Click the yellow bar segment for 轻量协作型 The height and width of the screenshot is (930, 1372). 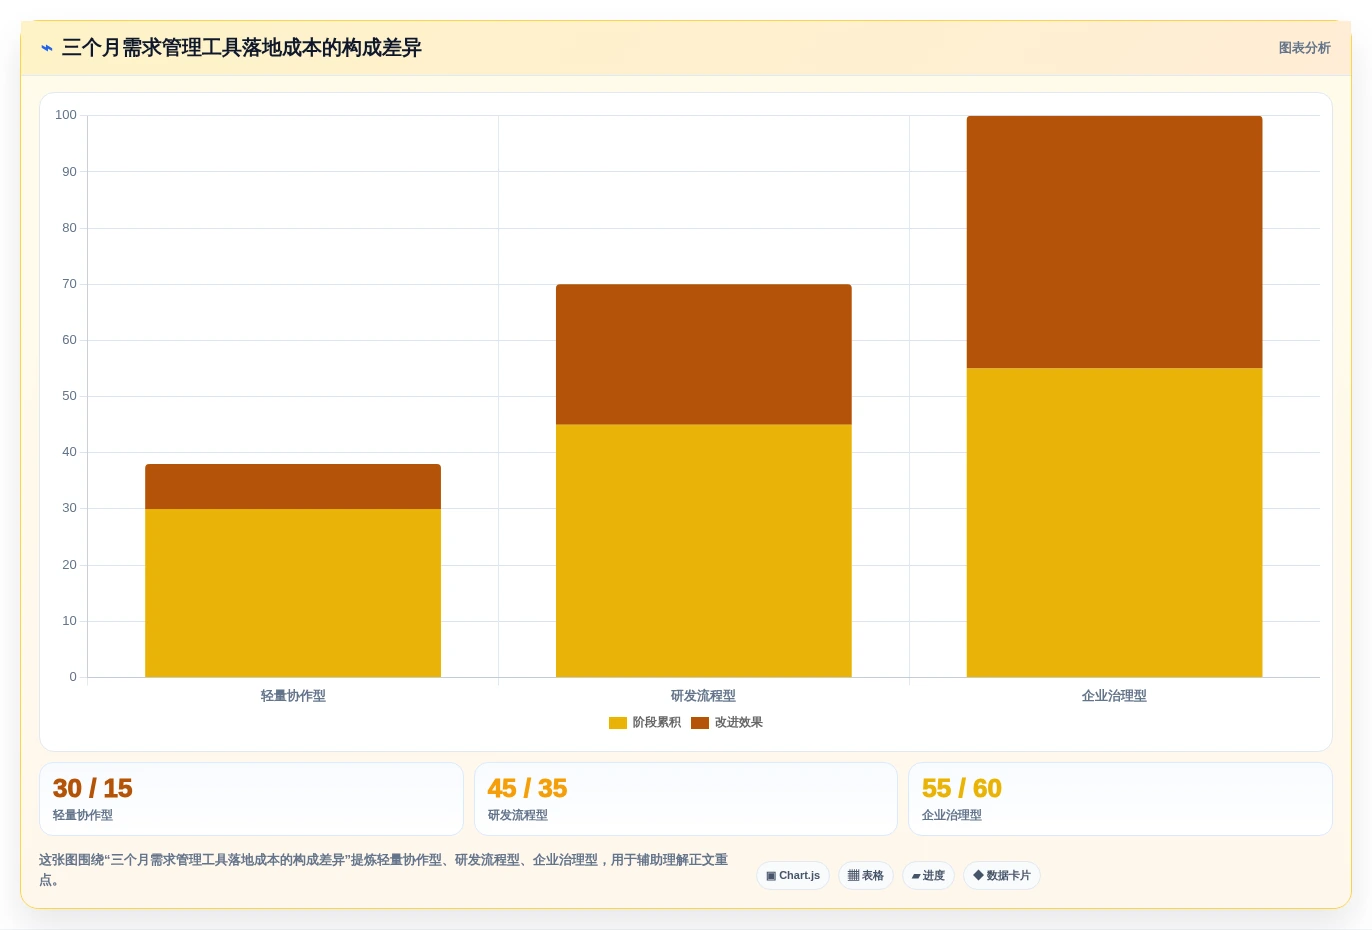coord(293,593)
